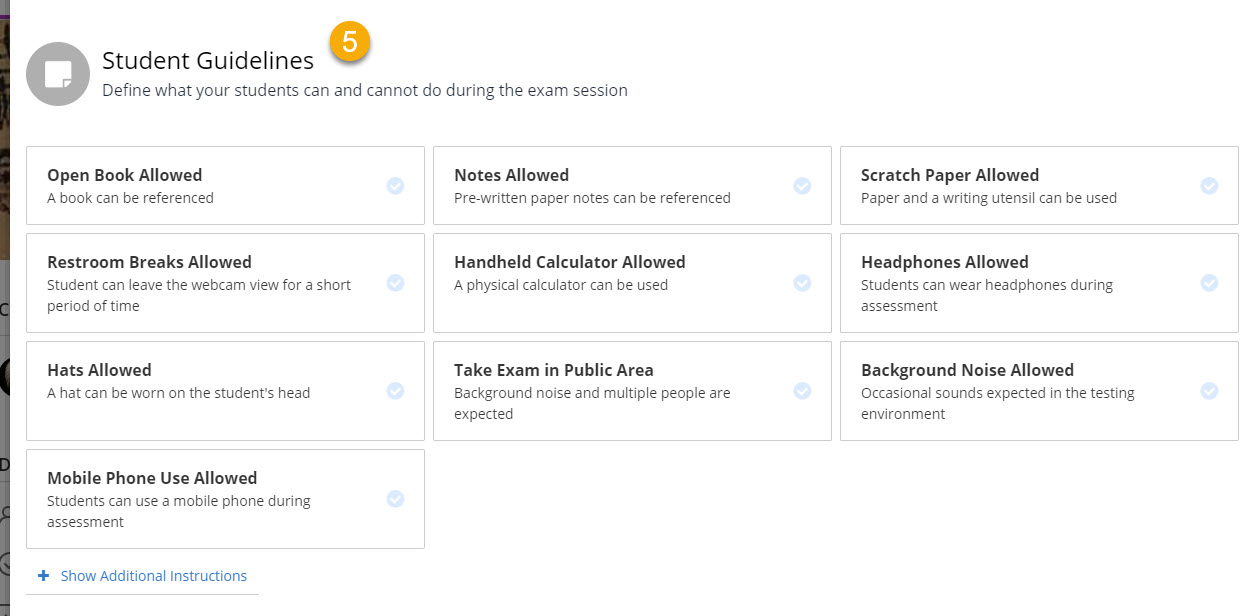Toggle the Restroom Breaks Allowed checkmark
Image resolution: width=1253 pixels, height=616 pixels.
395,283
